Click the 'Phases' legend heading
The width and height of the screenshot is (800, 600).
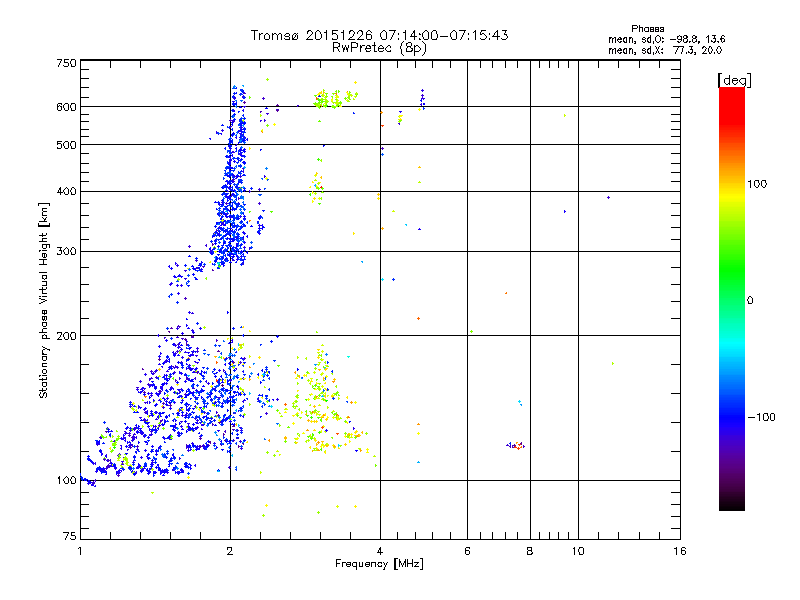(647, 29)
